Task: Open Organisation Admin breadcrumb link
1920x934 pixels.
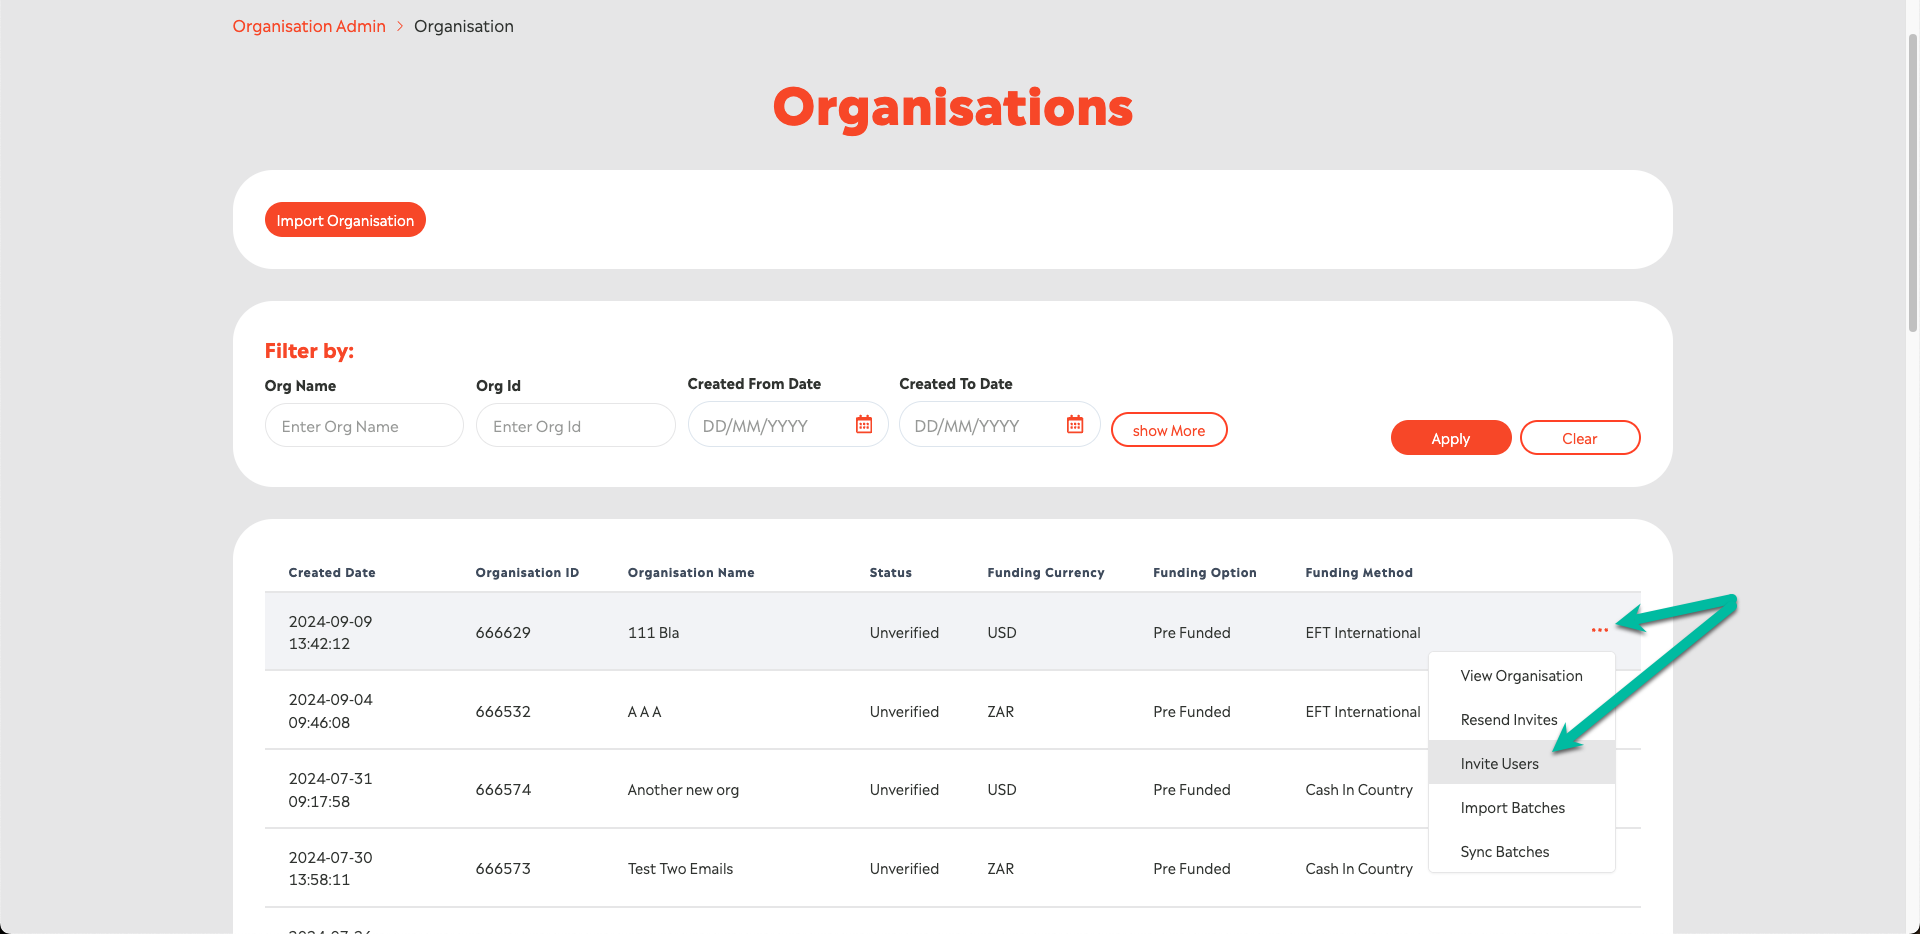Action: (309, 26)
